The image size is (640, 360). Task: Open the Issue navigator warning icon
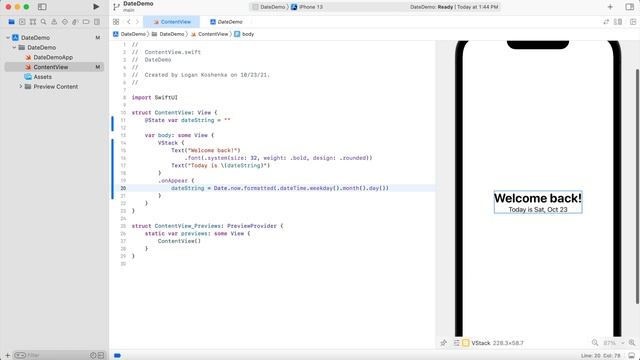54,22
